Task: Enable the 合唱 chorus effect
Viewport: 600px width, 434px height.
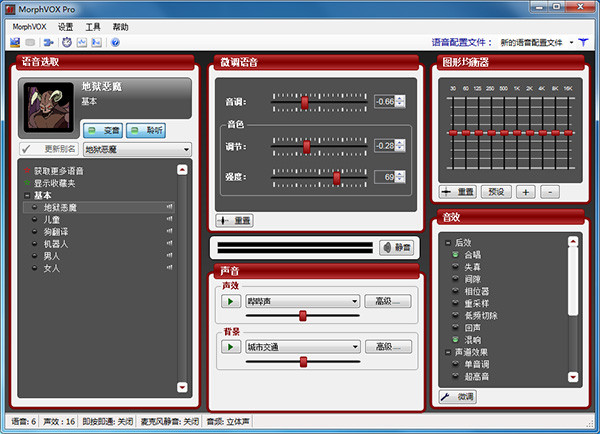Action: pyautogui.click(x=455, y=255)
